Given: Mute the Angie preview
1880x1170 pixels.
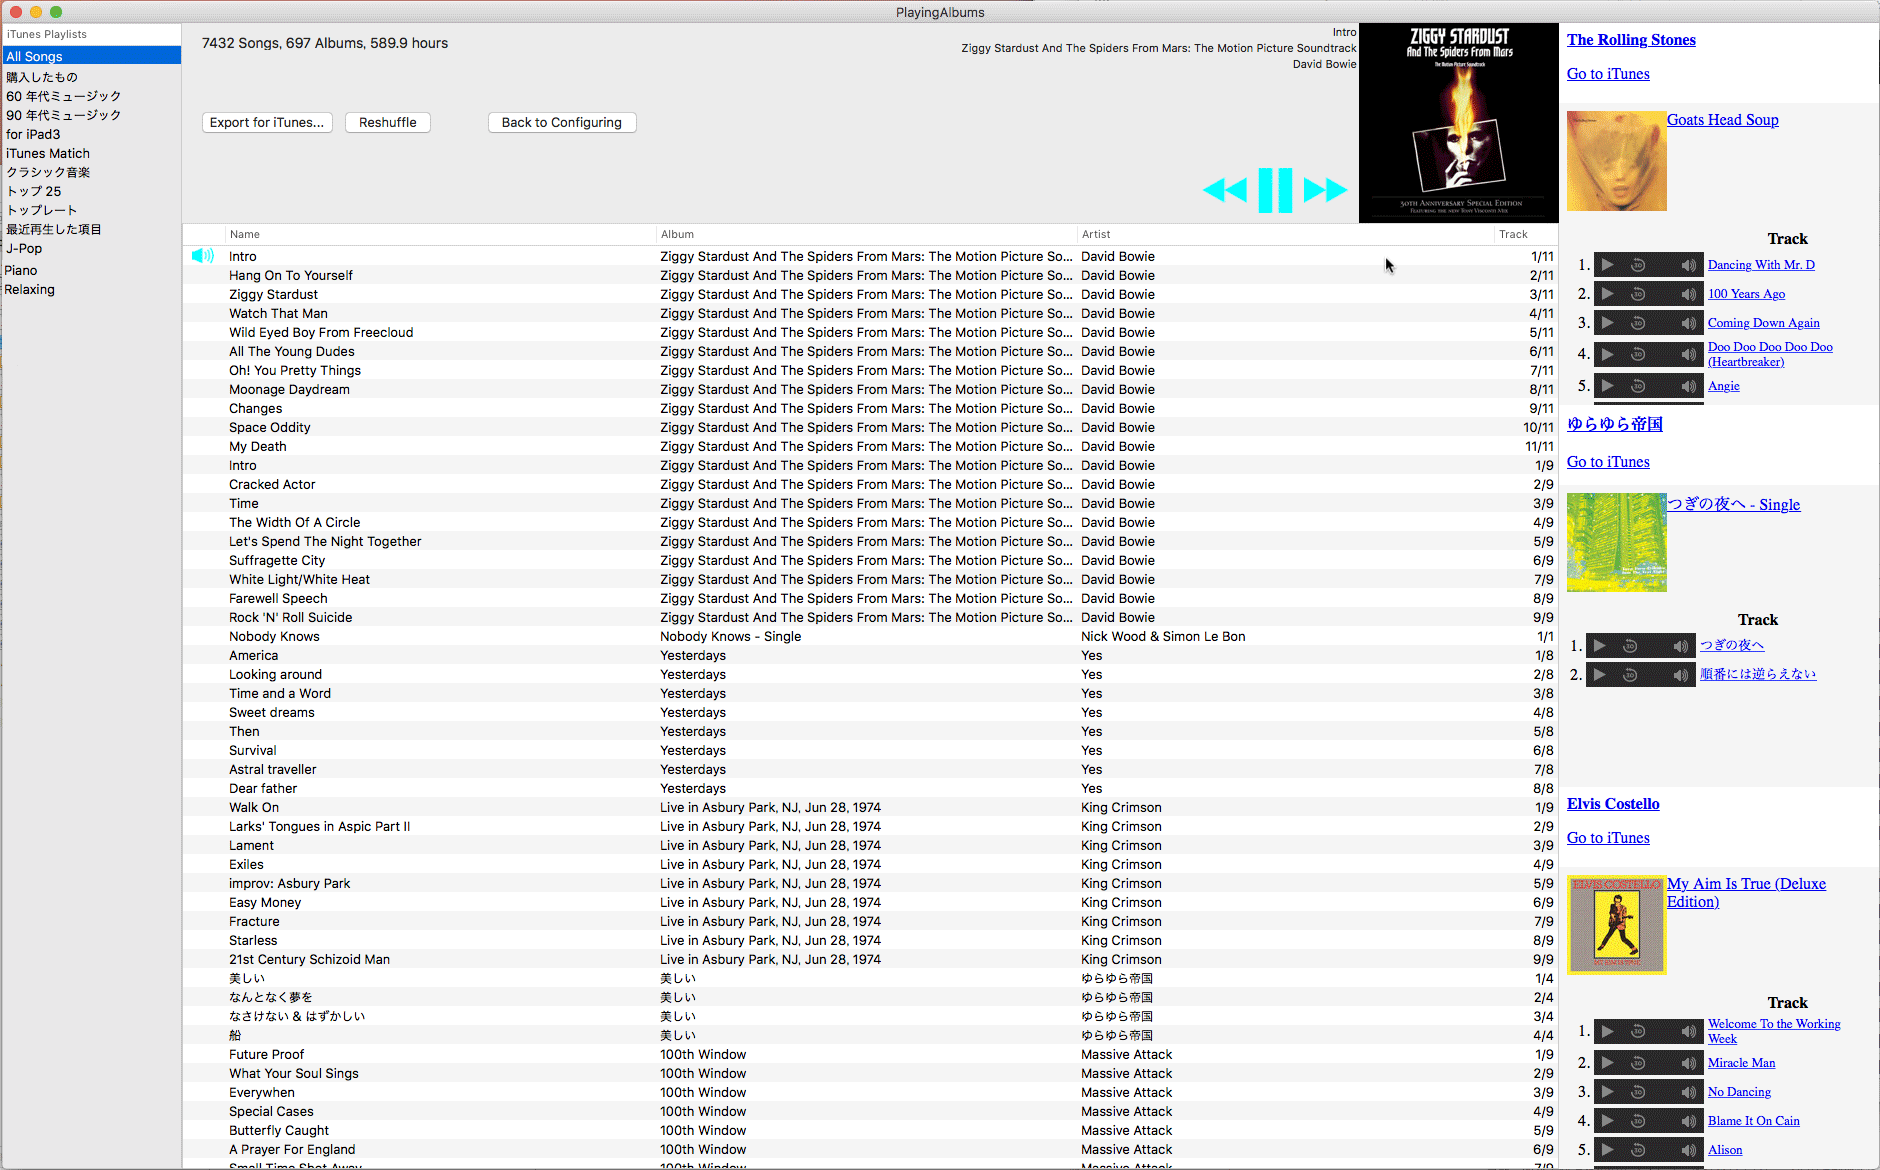Looking at the screenshot, I should pyautogui.click(x=1688, y=386).
